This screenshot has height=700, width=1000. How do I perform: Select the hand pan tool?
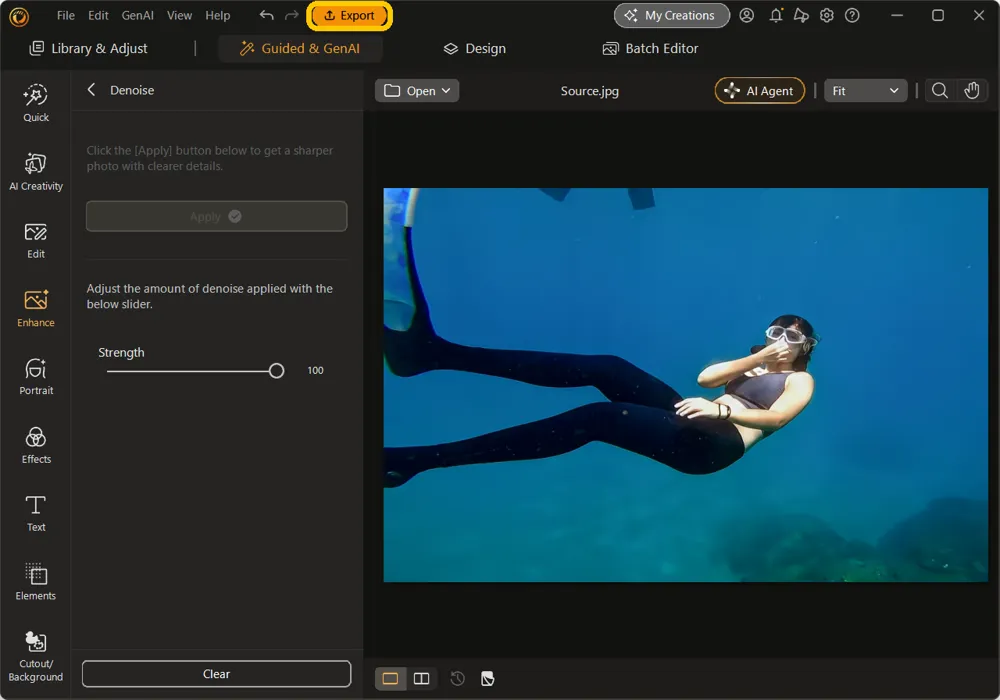[x=971, y=91]
